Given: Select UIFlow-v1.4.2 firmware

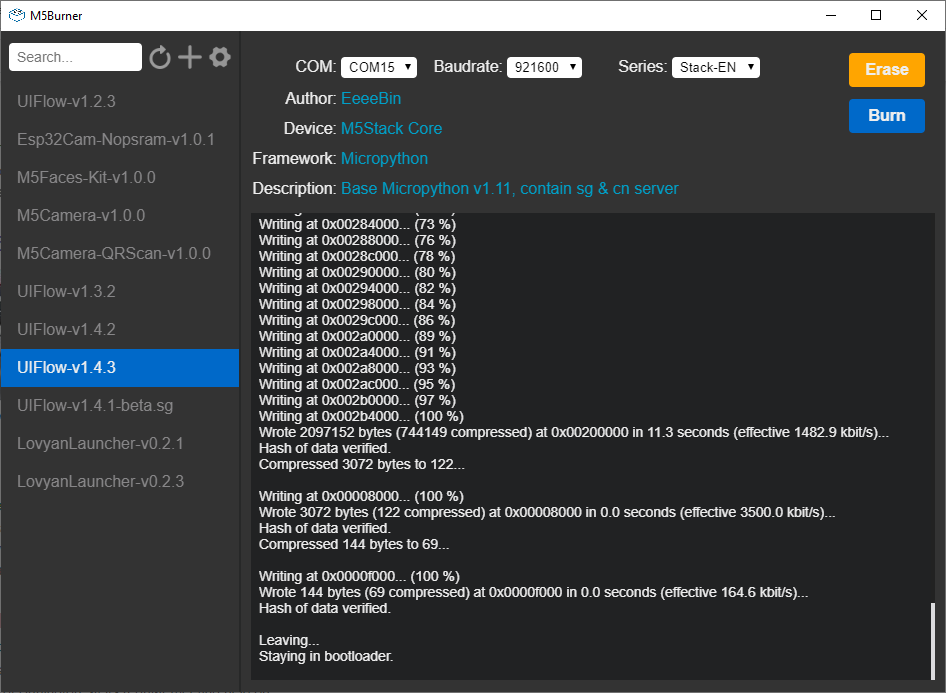Looking at the screenshot, I should click(x=120, y=329).
